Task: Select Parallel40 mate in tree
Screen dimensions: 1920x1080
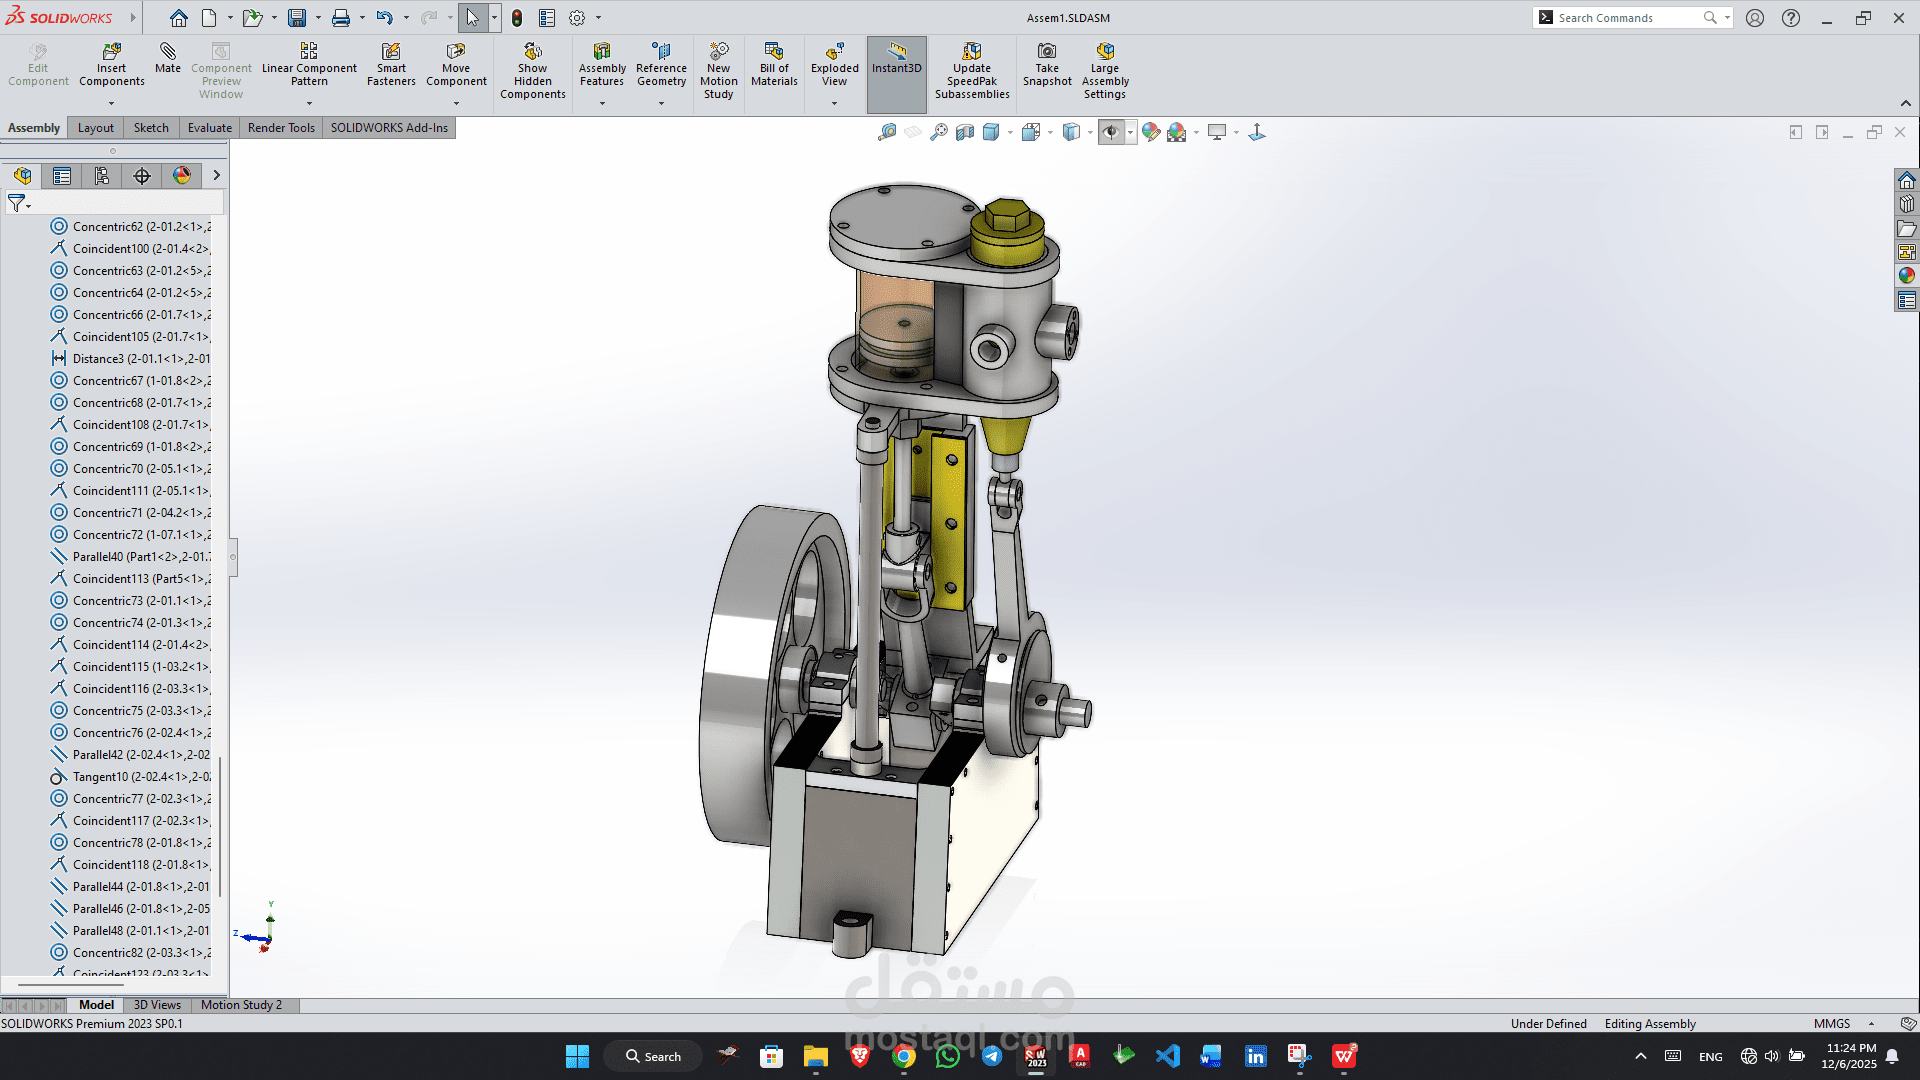Action: 131,557
